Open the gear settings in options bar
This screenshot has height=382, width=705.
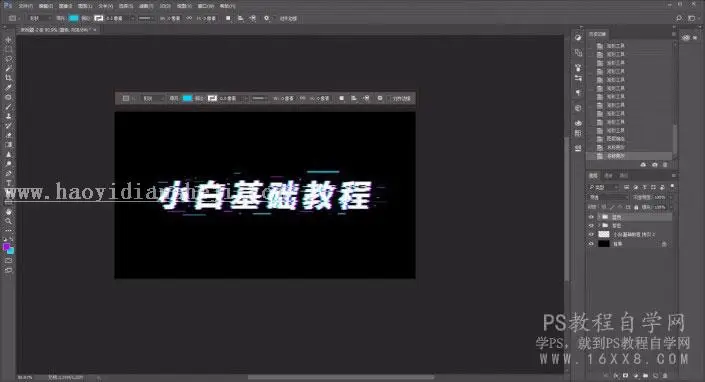coord(267,18)
